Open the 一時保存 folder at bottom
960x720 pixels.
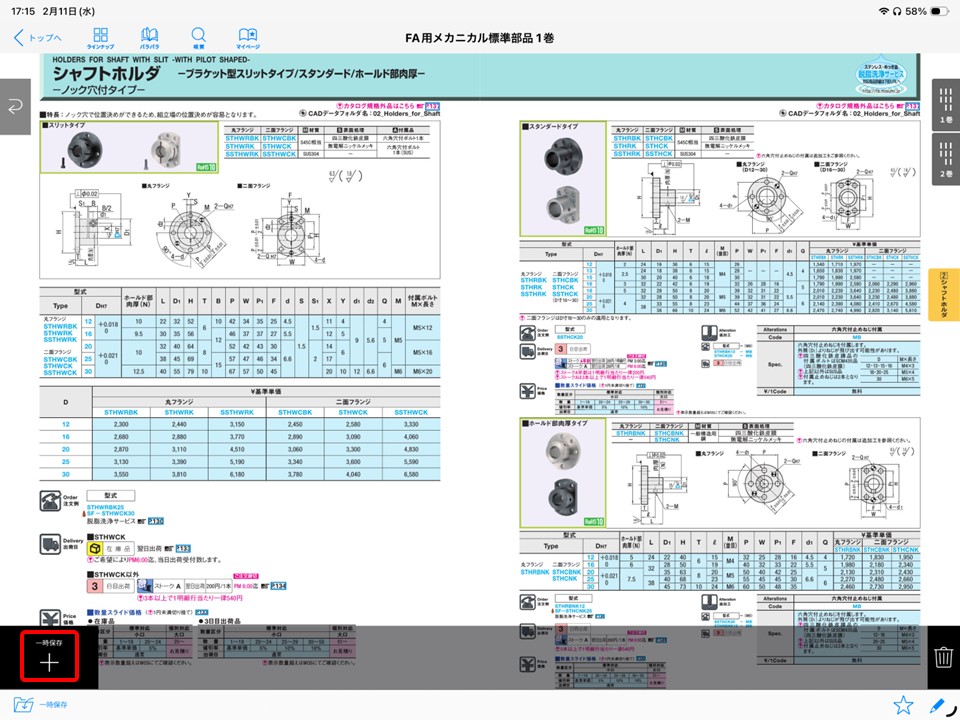(x=40, y=705)
